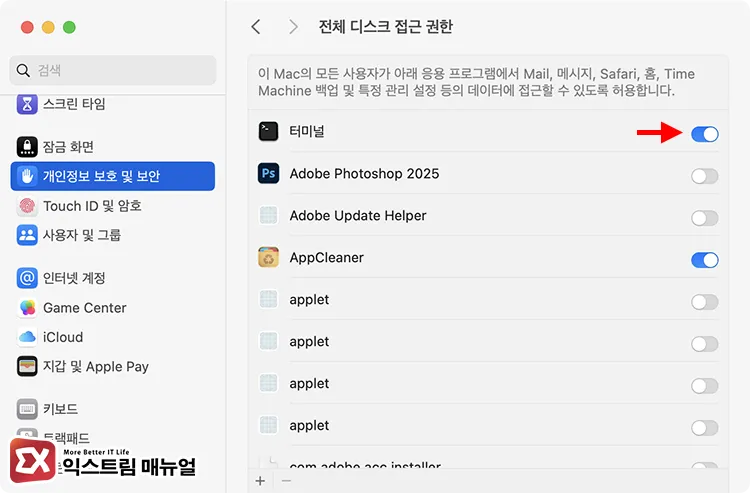Viewport: 750px width, 493px height.
Task: Toggle Full Disk Access for 터미널
Action: click(705, 134)
